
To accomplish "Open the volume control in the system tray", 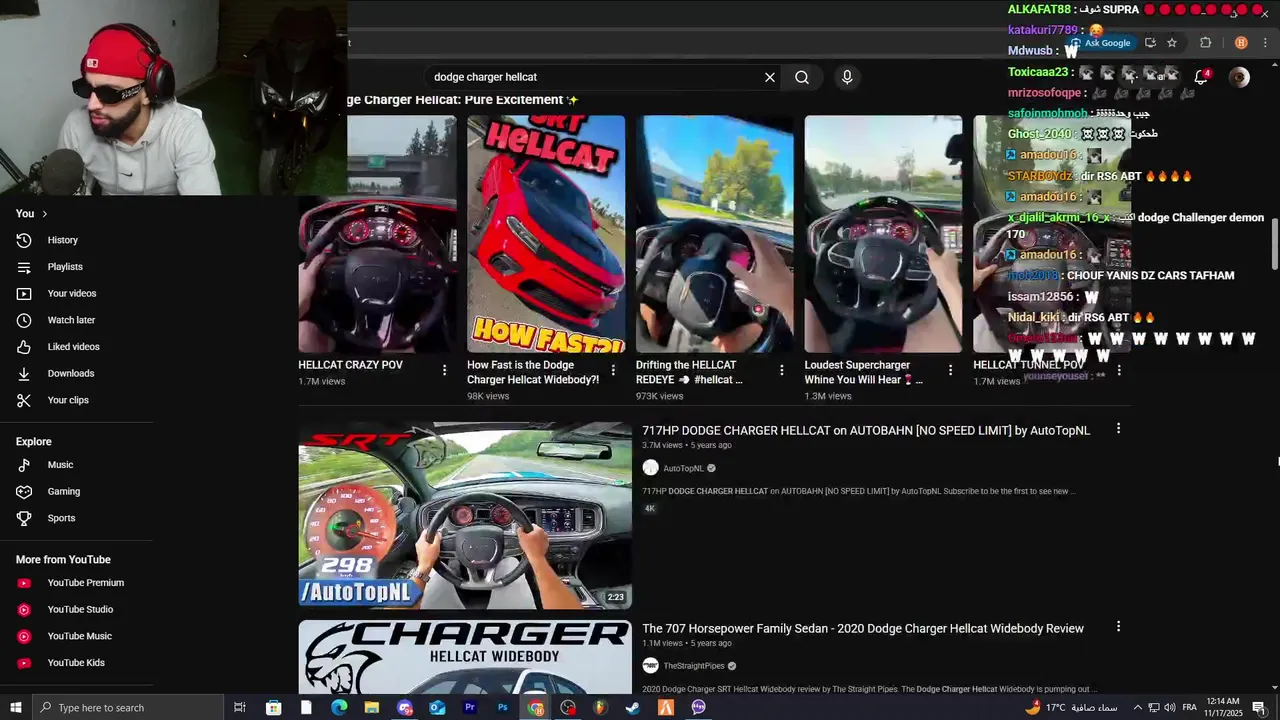I will tap(1169, 708).
